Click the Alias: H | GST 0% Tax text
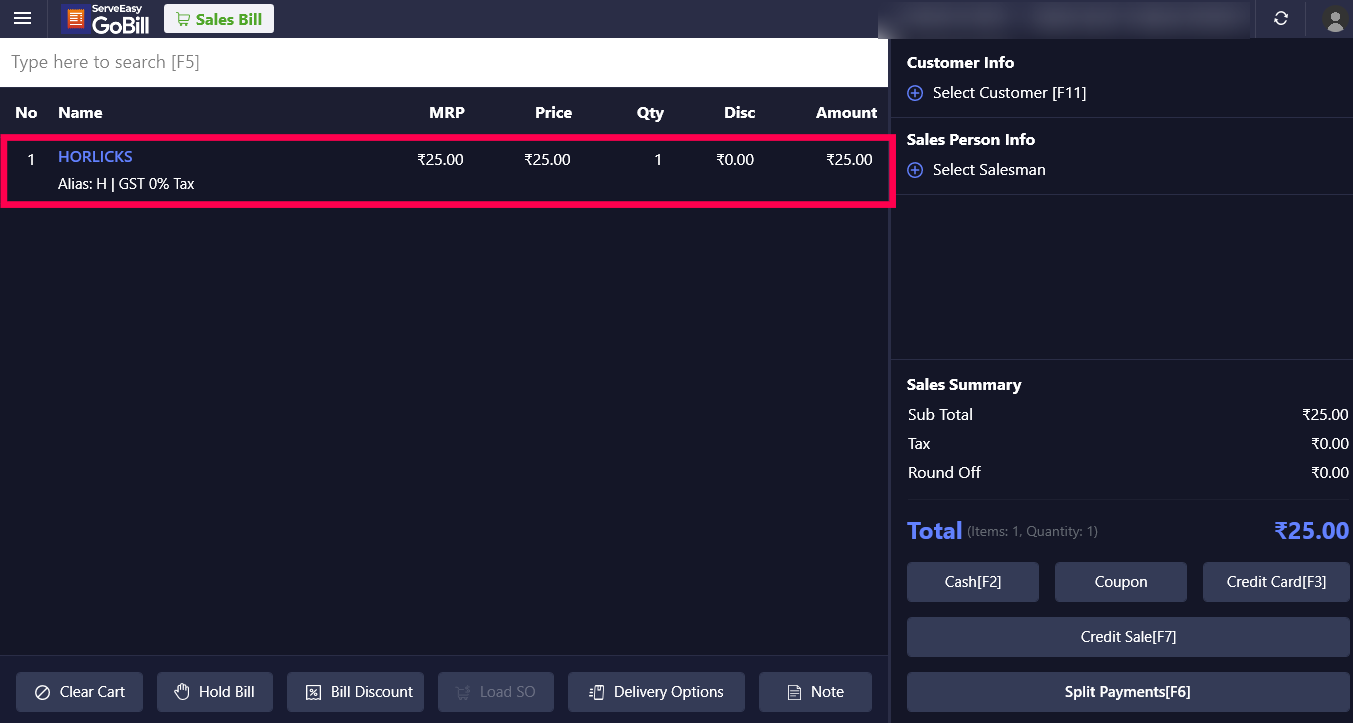This screenshot has height=723, width=1353. 126,184
